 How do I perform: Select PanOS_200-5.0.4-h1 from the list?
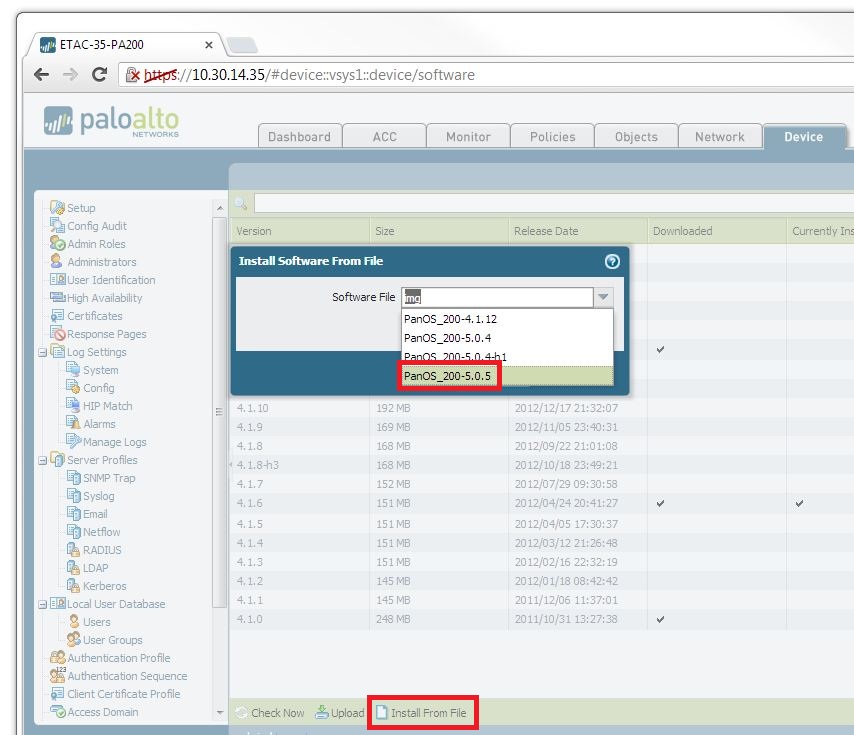[507, 357]
